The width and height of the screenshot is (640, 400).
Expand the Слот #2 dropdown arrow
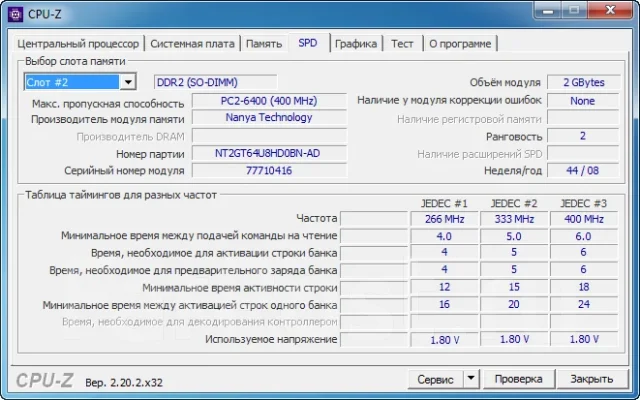tap(128, 82)
